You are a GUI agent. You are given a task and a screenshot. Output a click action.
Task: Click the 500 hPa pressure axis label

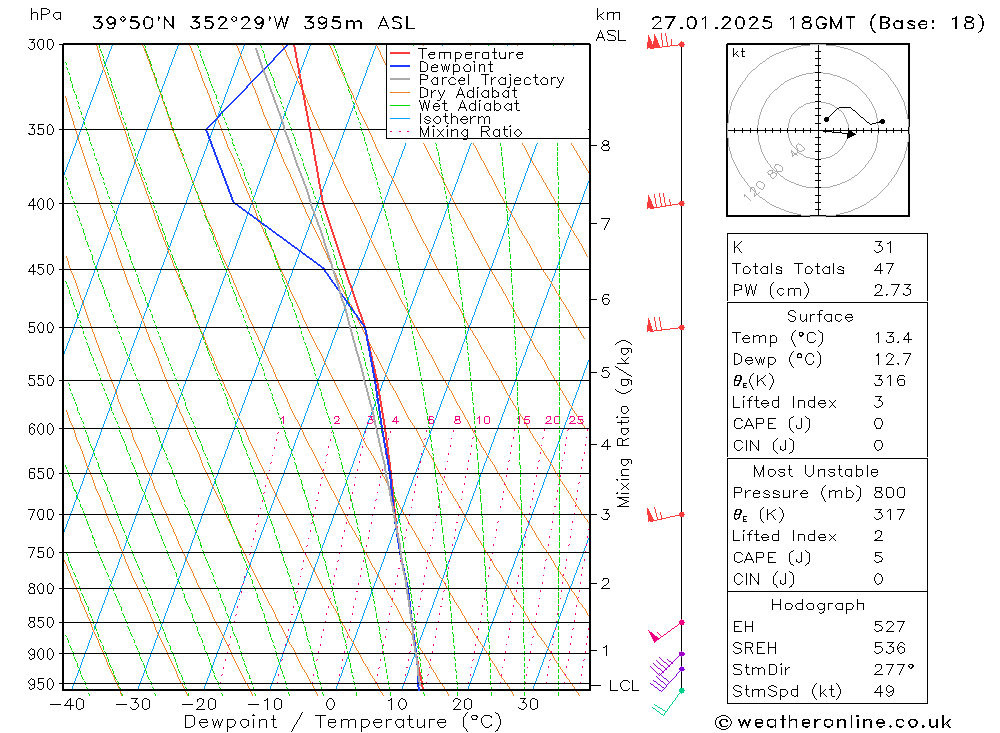(x=41, y=328)
